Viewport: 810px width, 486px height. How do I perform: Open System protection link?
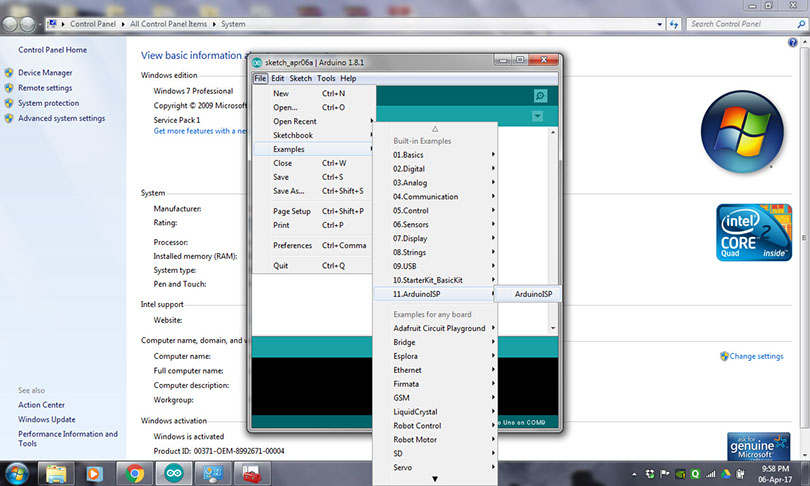coord(49,103)
